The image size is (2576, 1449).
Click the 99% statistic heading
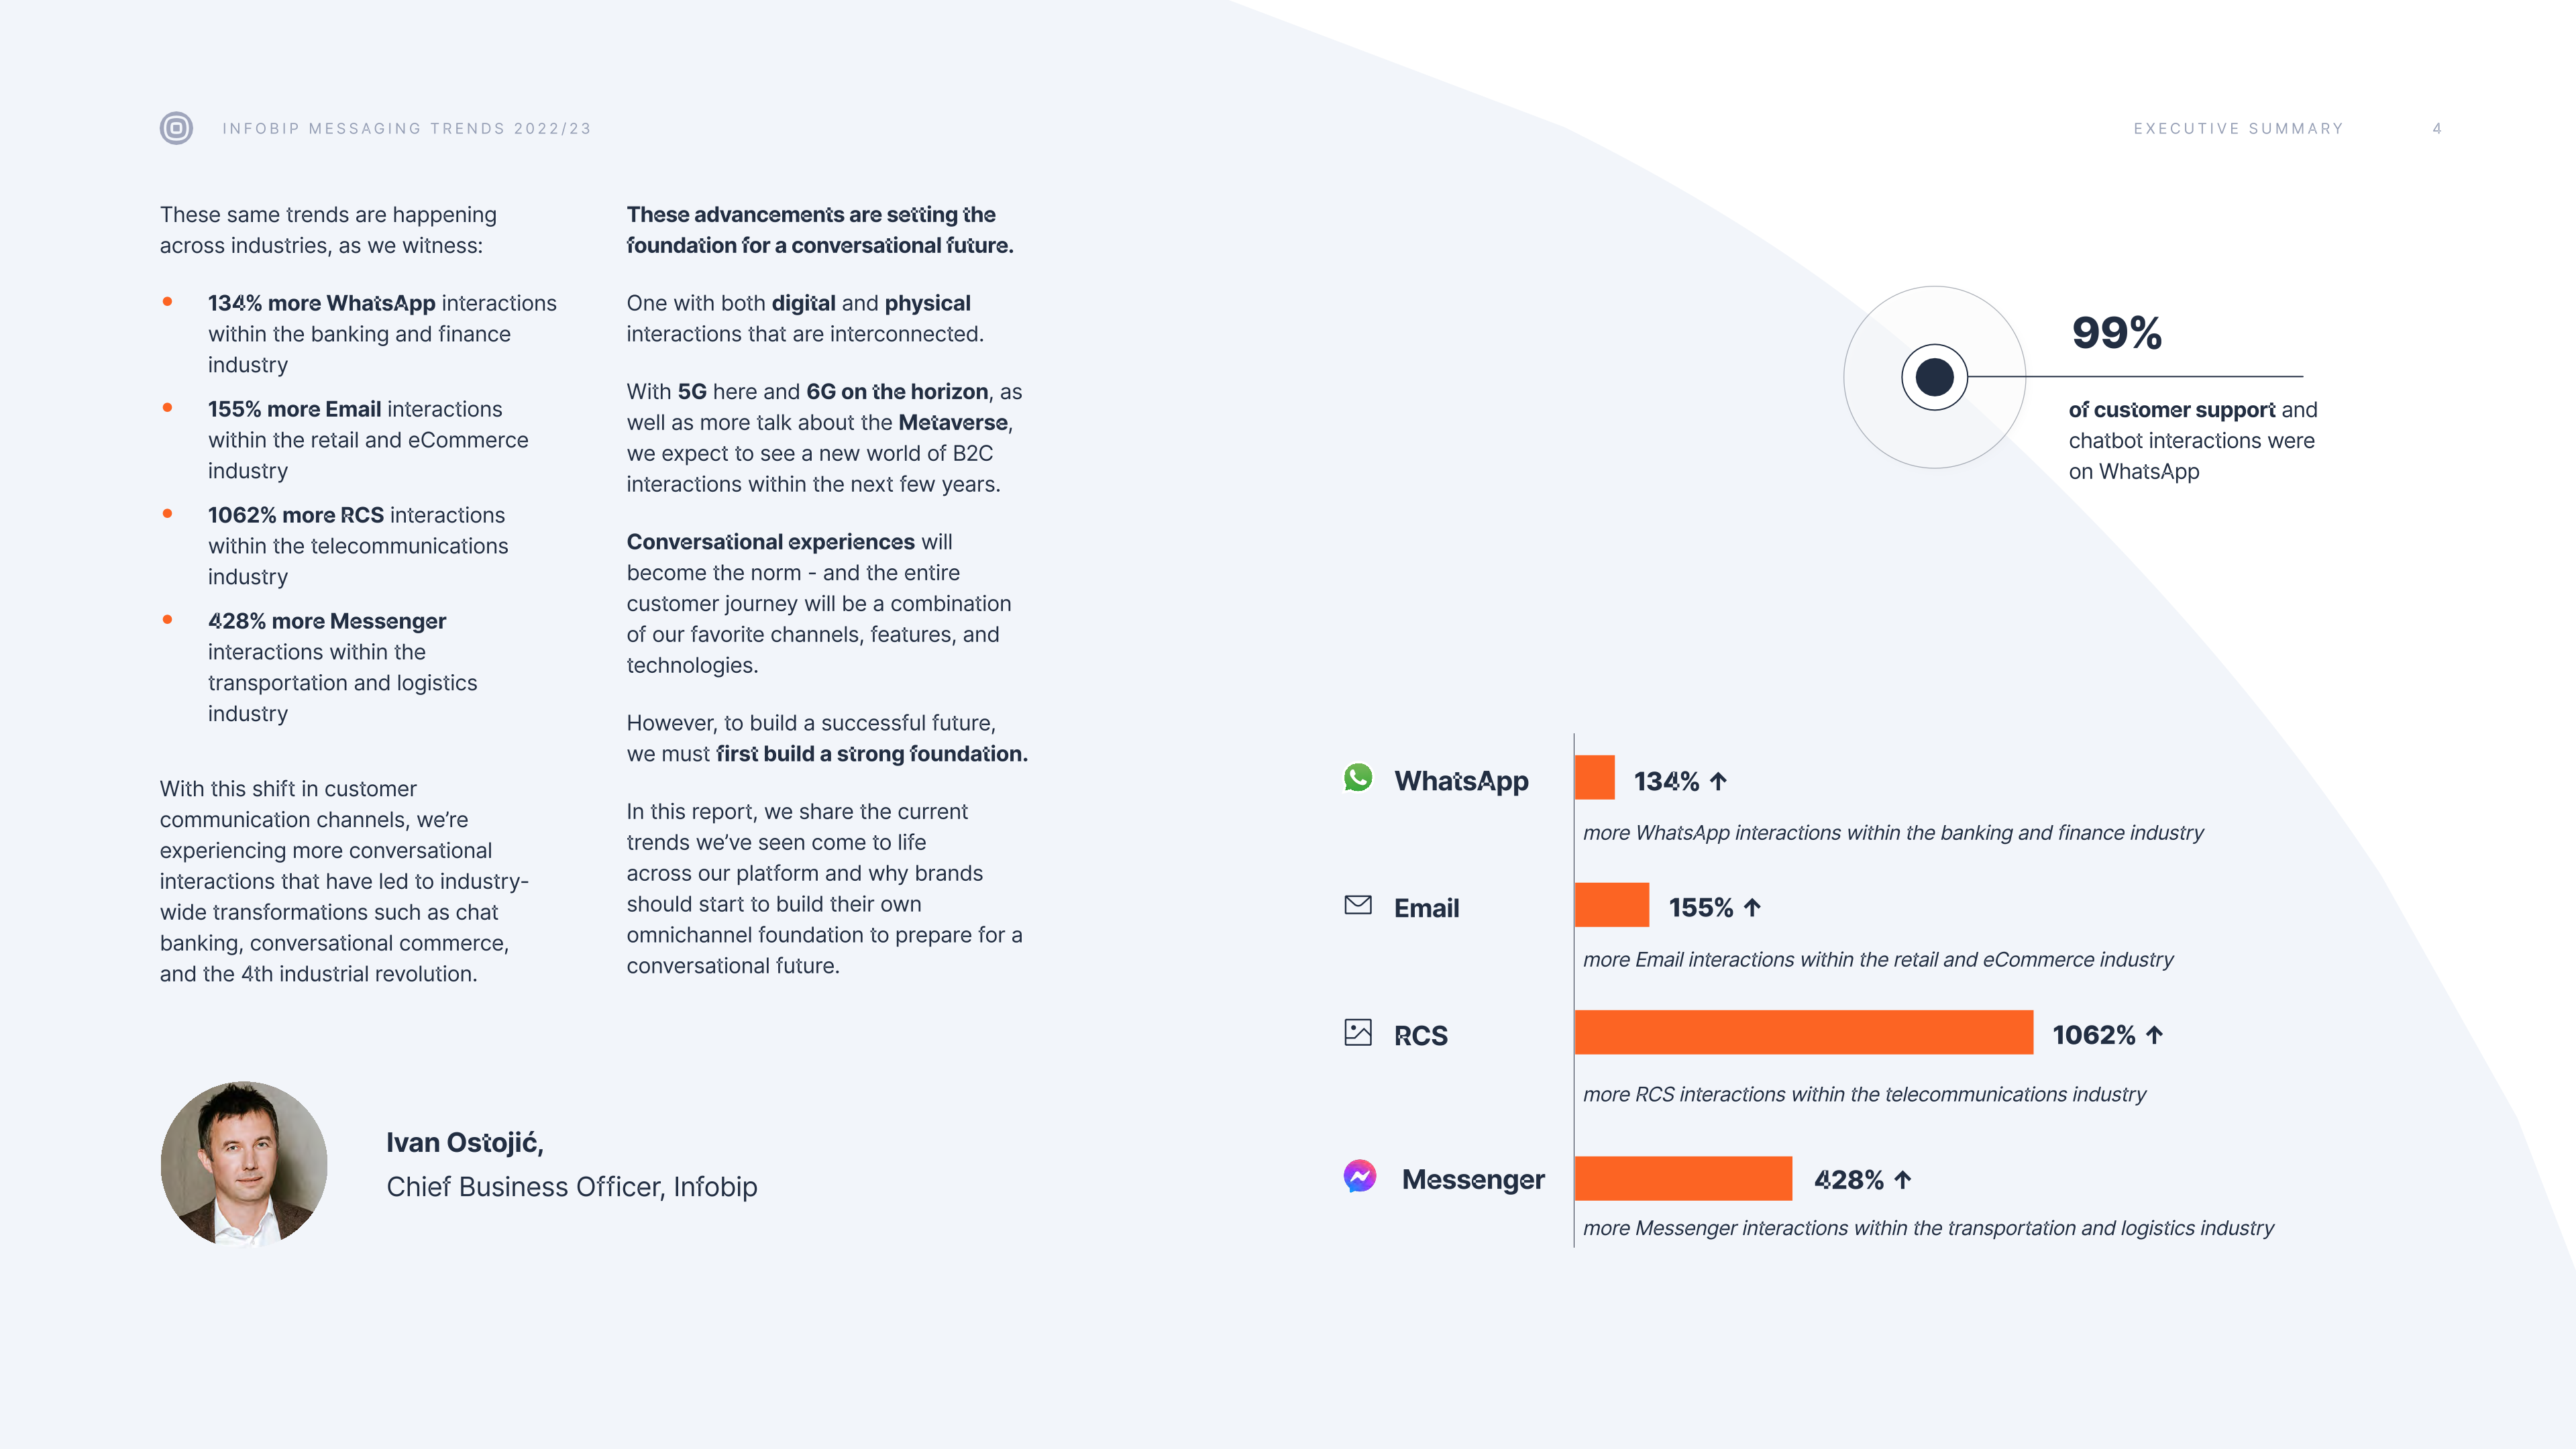(2116, 333)
